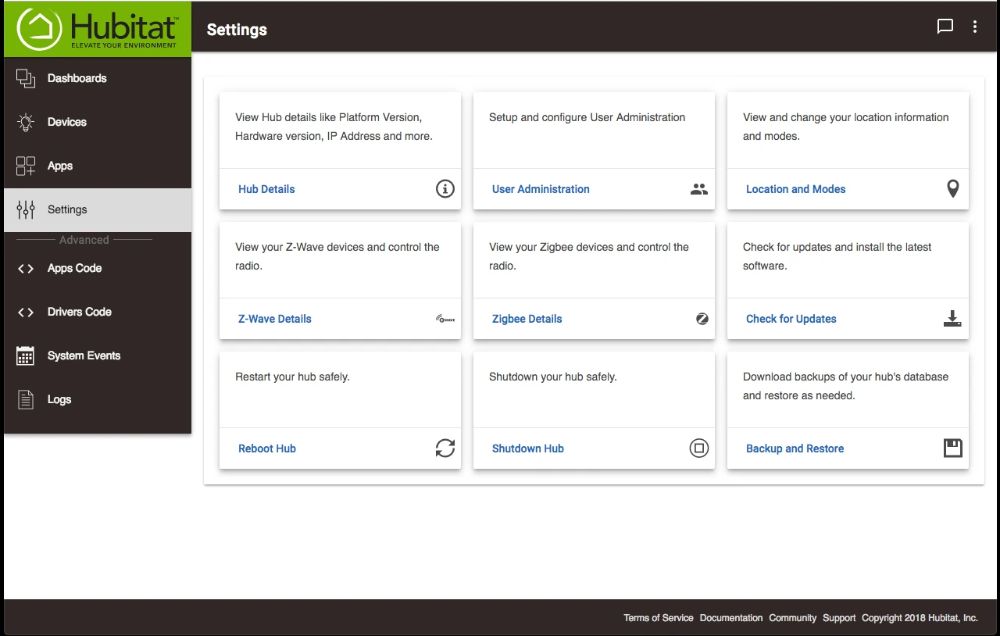Open the chat feedback icon in header
This screenshot has height=636, width=1000.
[944, 27]
